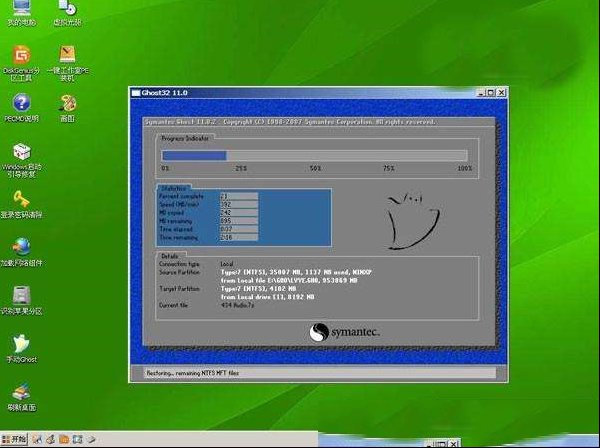Click the Source Partition Type:7 NTFS line
The height and width of the screenshot is (448, 600).
tap(296, 272)
